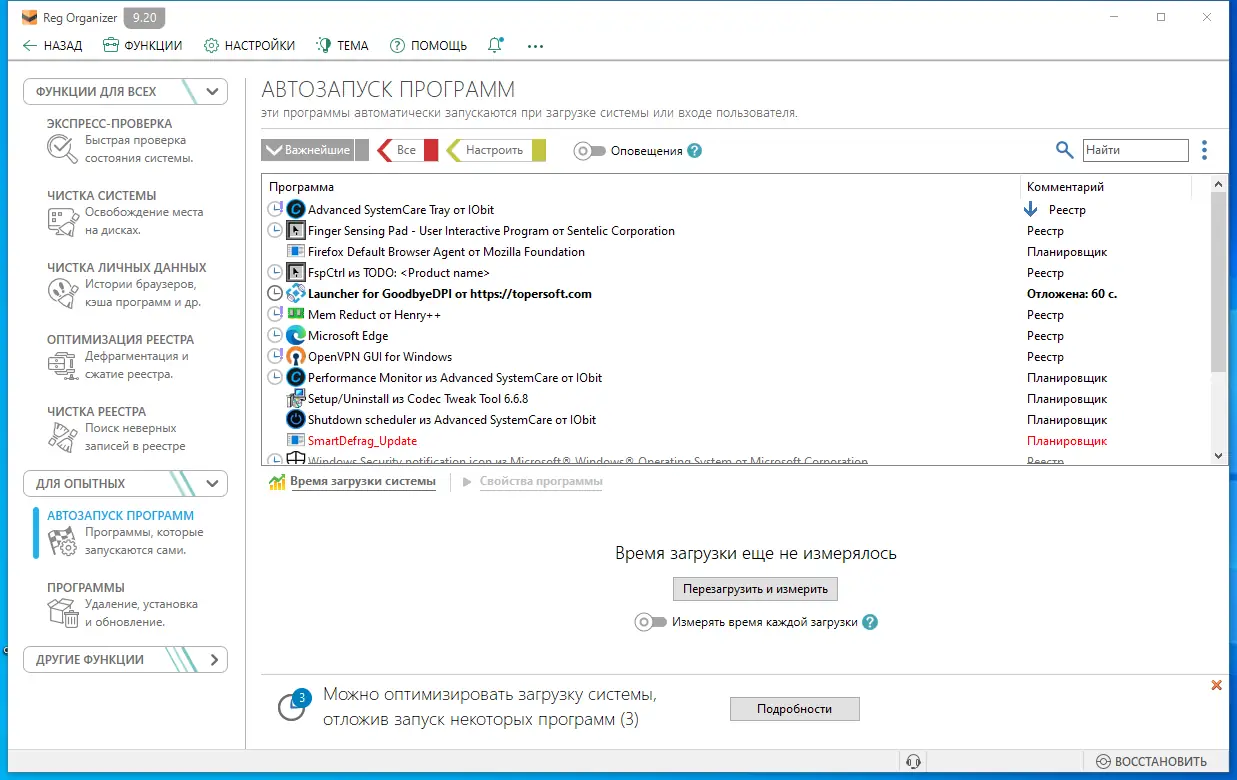Click the Оптимизация реестра sidebar icon

point(62,365)
